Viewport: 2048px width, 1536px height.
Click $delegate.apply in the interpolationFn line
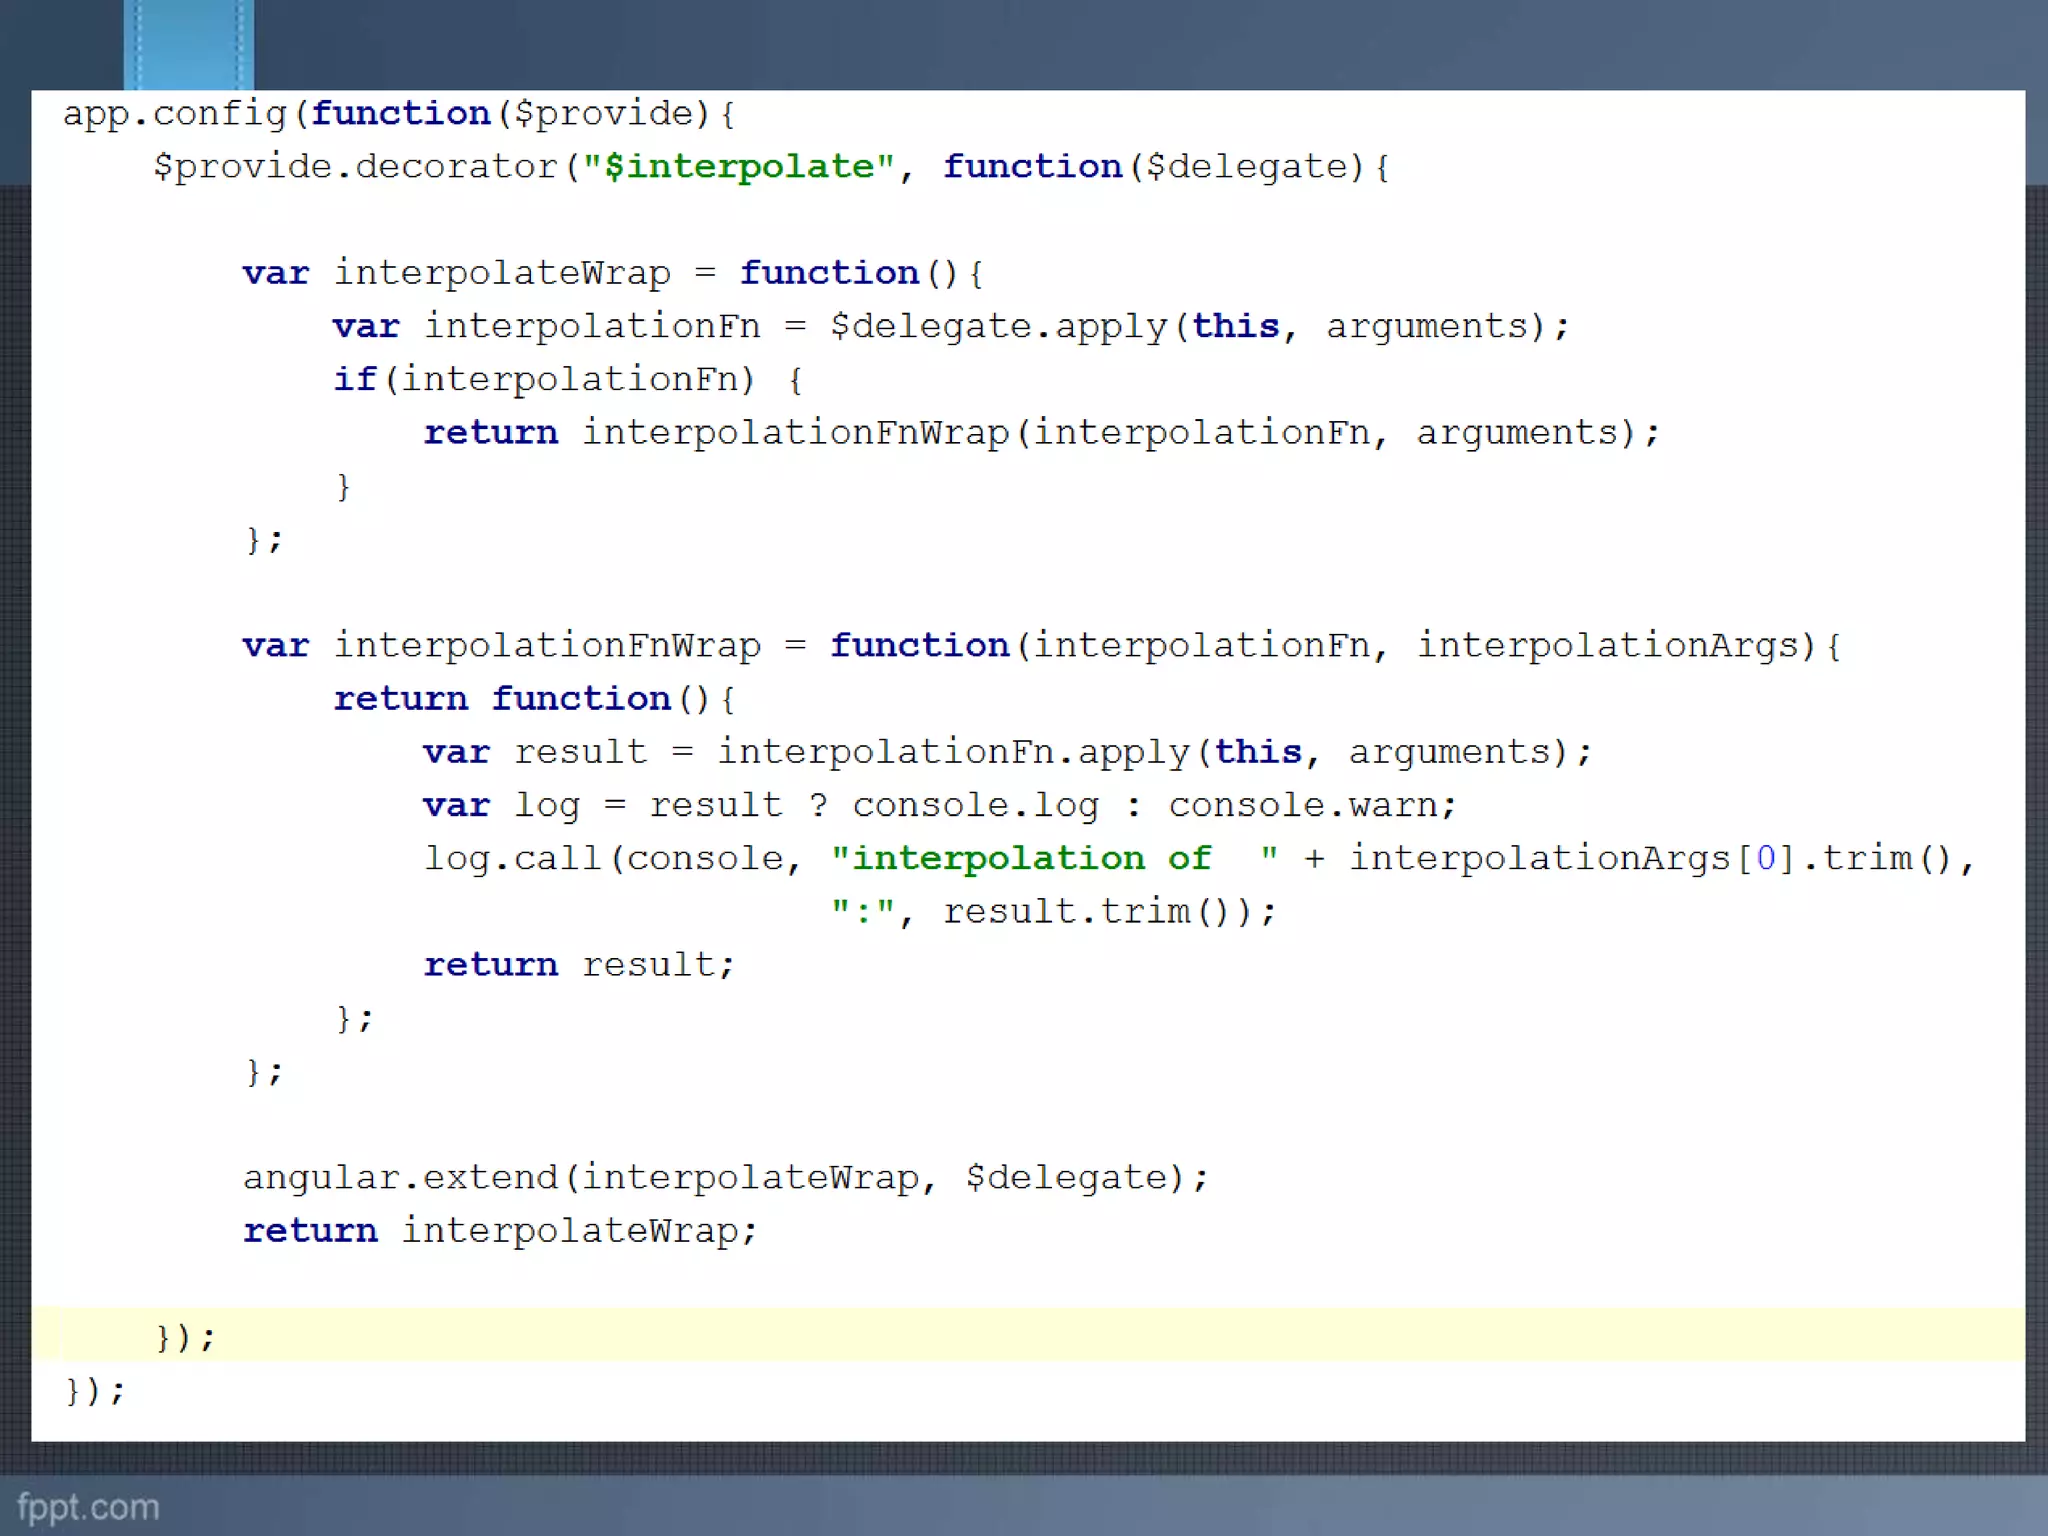998,326
